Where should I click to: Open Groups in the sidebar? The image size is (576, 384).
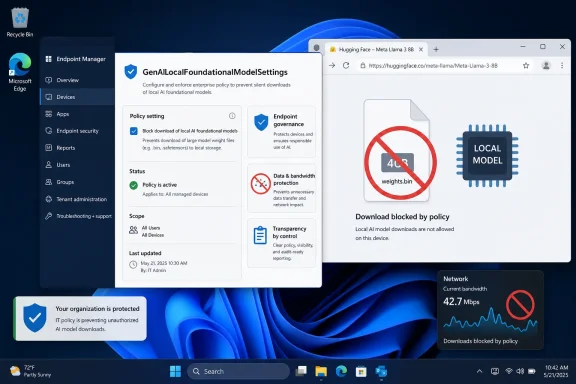coord(77,182)
